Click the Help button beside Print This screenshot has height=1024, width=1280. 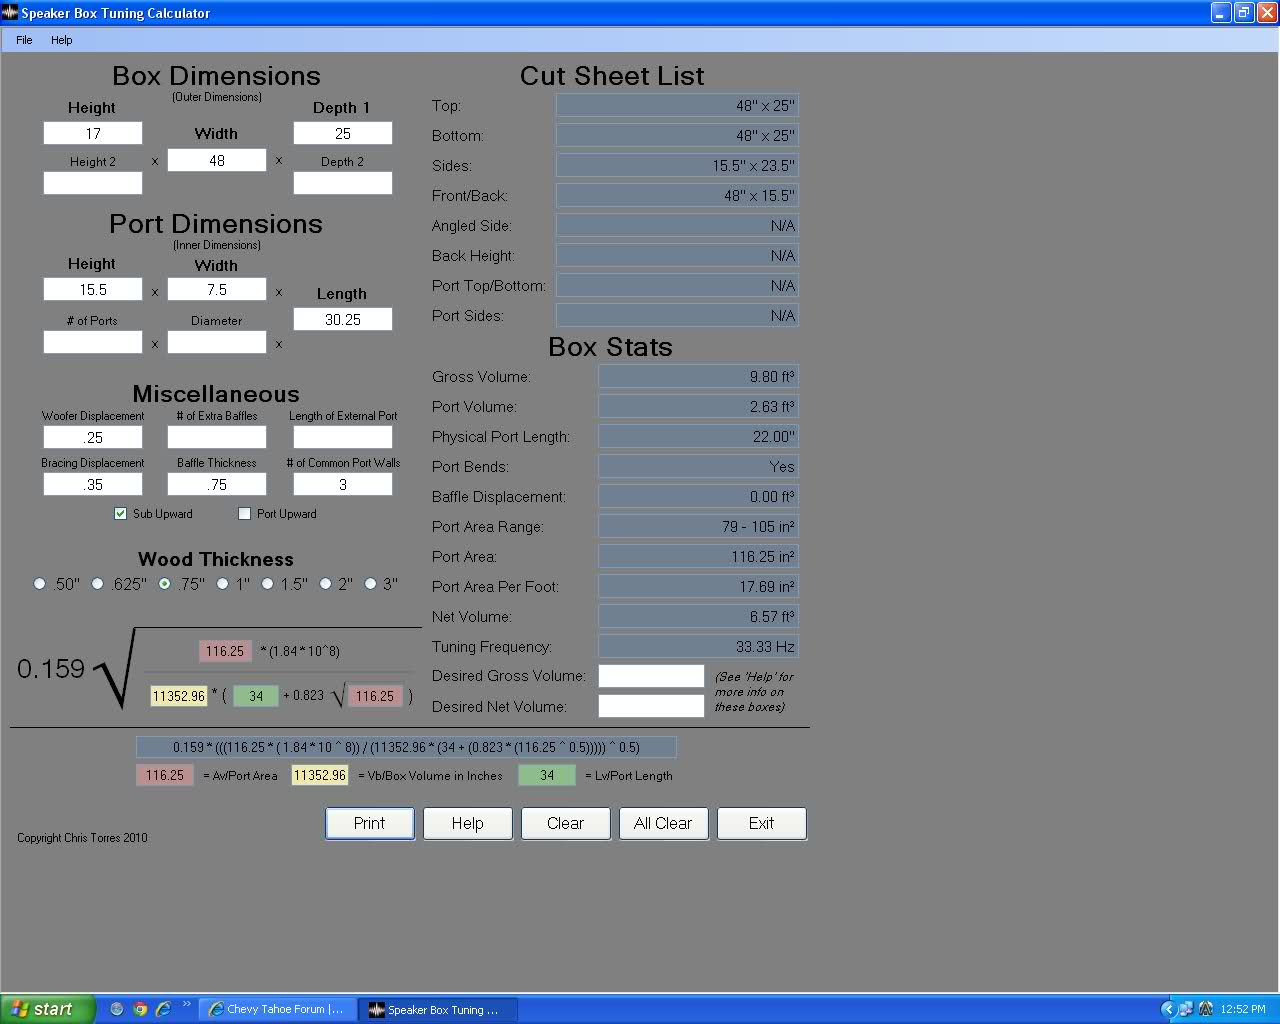467,823
